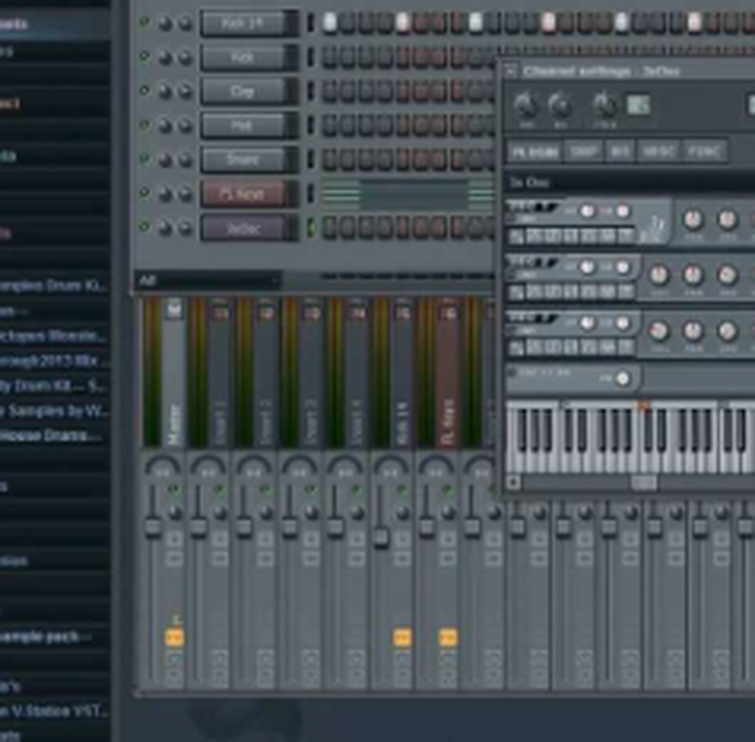Click the Snare channel volume knob

(x=185, y=160)
